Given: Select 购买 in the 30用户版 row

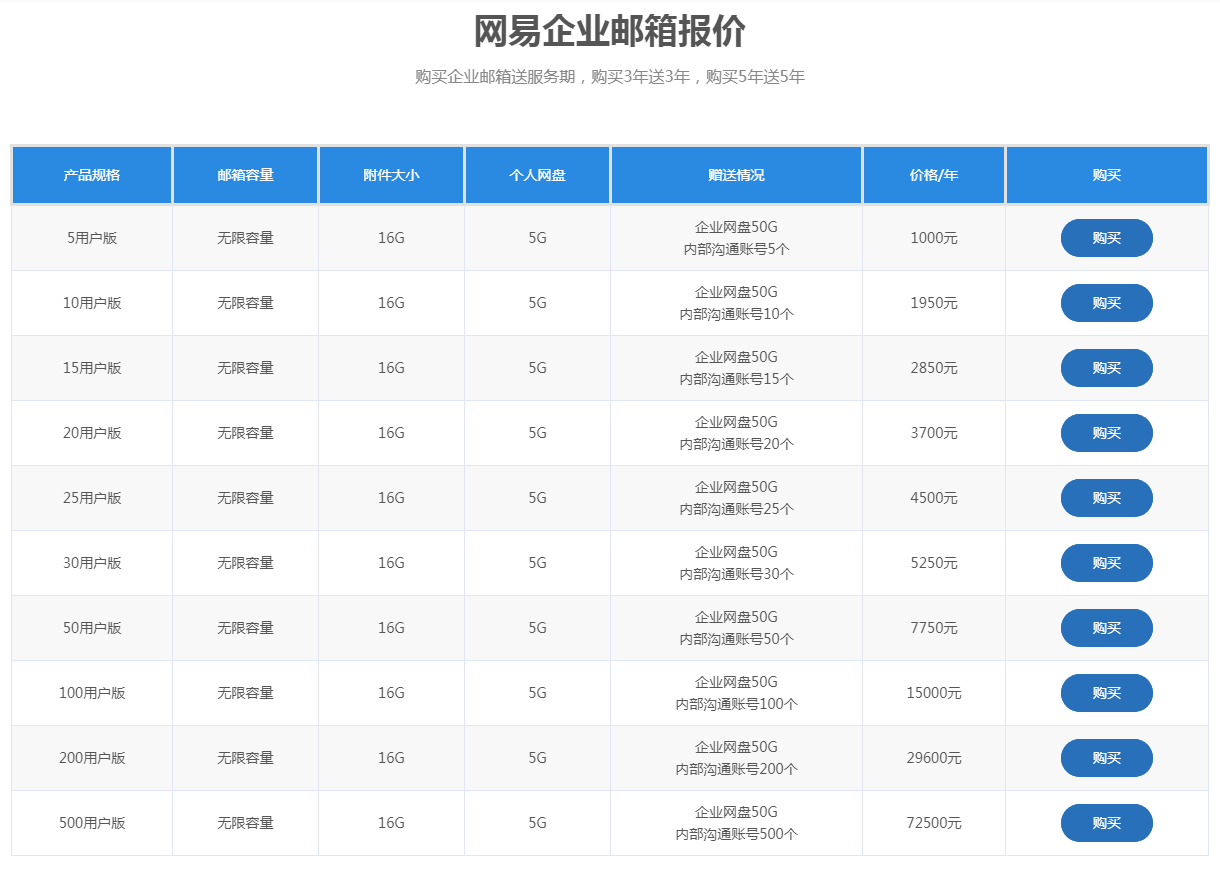Looking at the screenshot, I should coord(1106,563).
